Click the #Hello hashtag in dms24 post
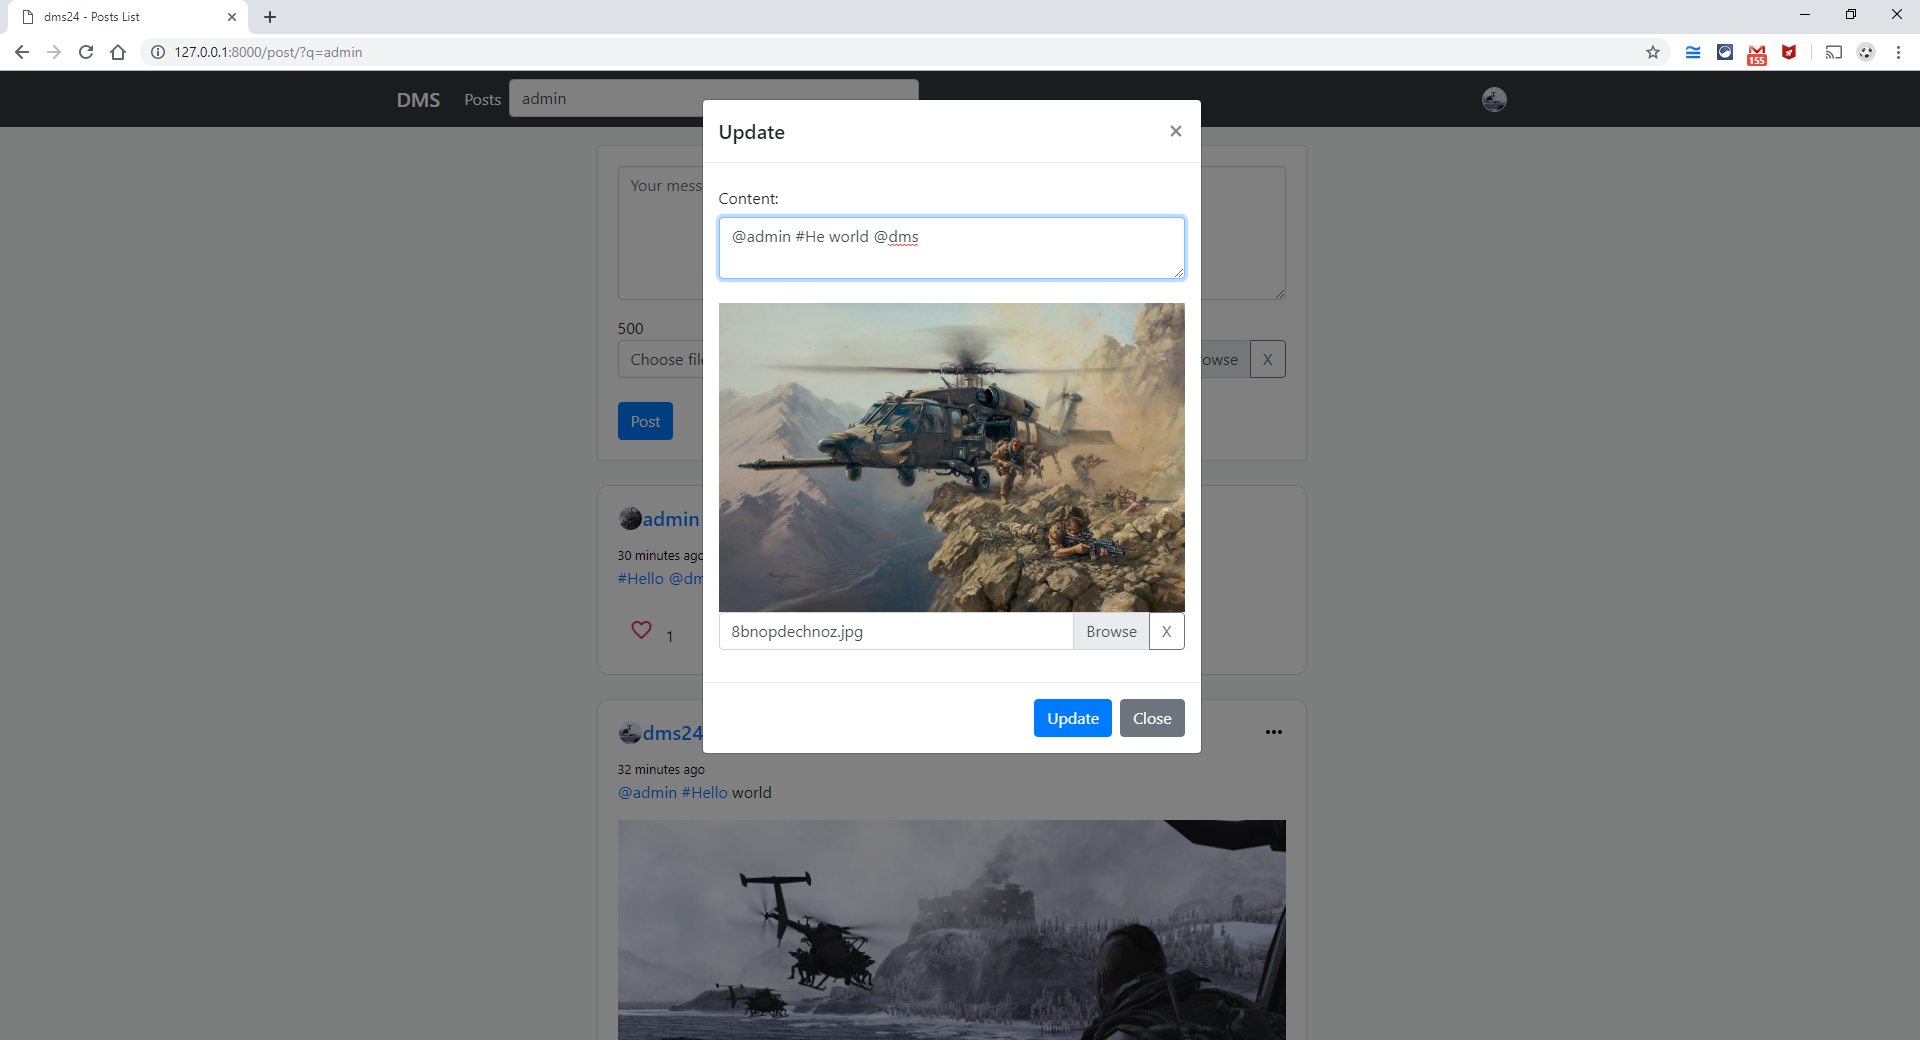This screenshot has height=1040, width=1920. click(x=704, y=792)
